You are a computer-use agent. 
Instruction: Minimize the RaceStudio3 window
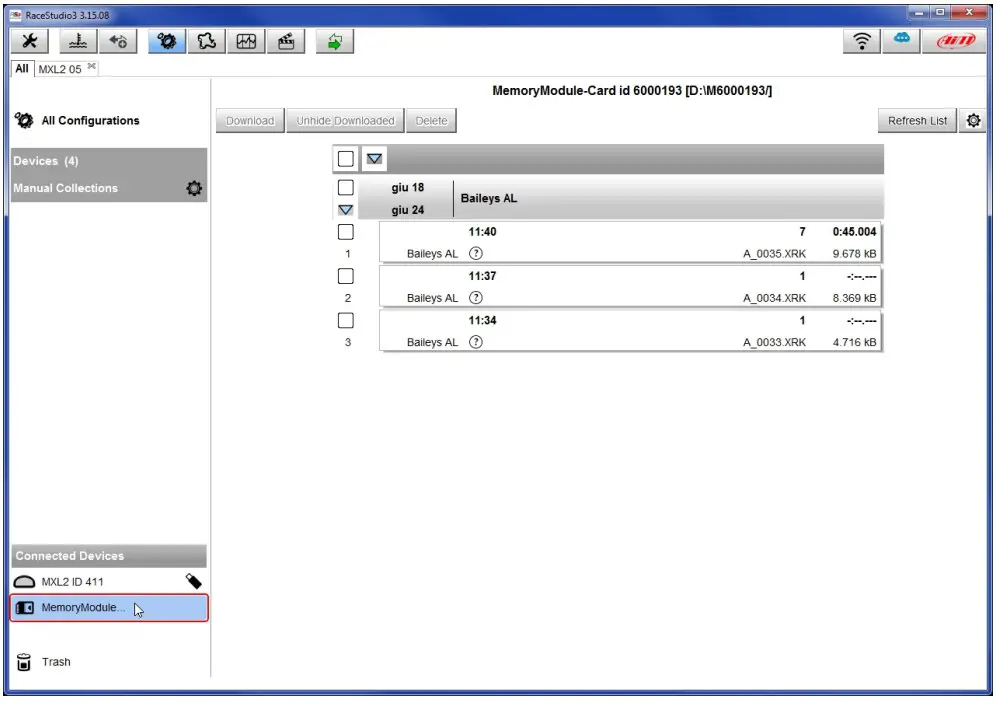point(918,13)
